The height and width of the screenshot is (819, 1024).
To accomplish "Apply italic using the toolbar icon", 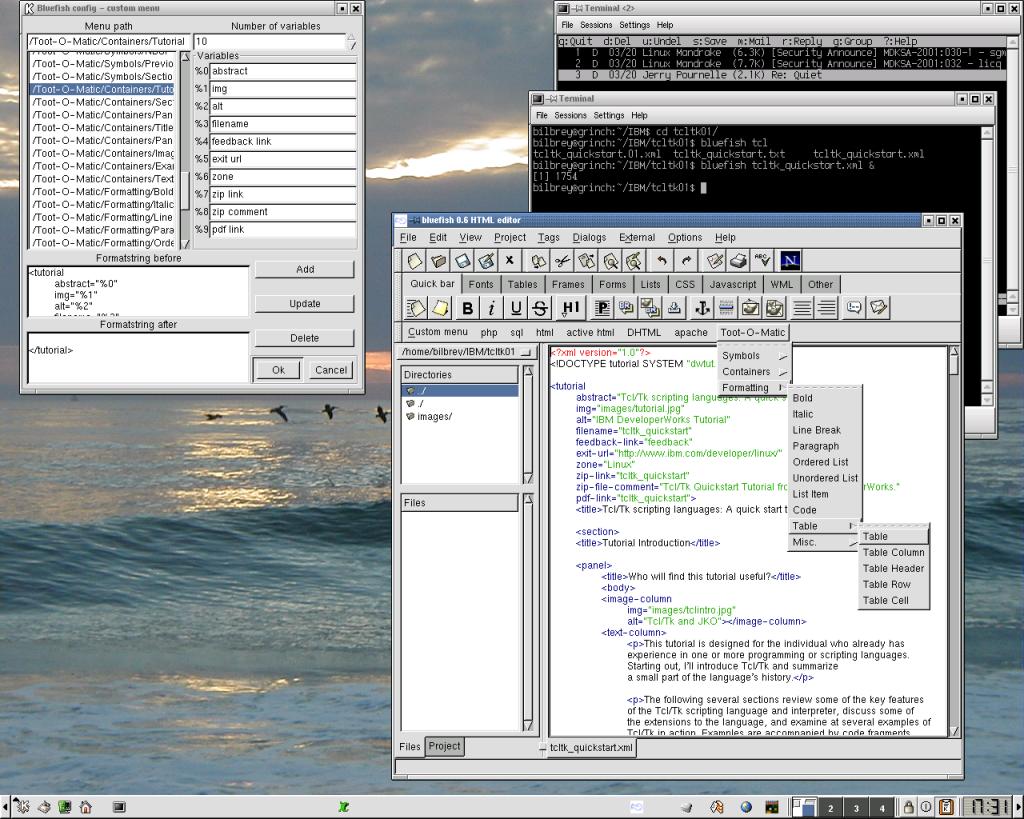I will tap(491, 308).
